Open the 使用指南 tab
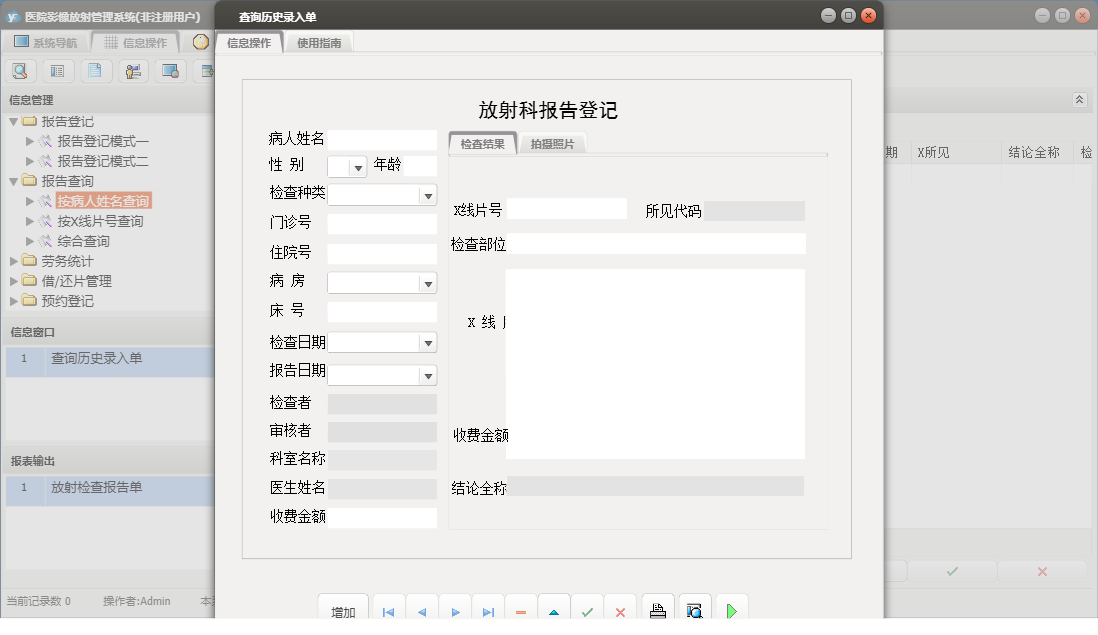This screenshot has height=635, width=1098. (x=318, y=42)
